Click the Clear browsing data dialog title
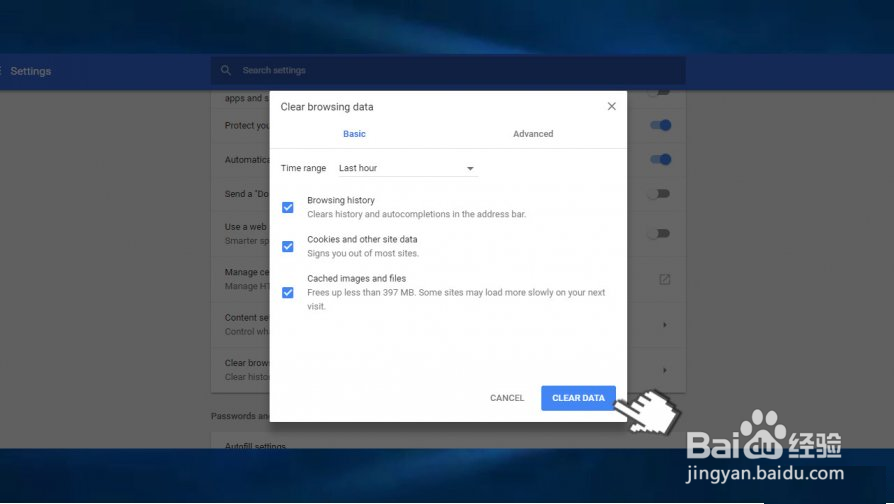Screen dimensions: 894x504 point(327,107)
